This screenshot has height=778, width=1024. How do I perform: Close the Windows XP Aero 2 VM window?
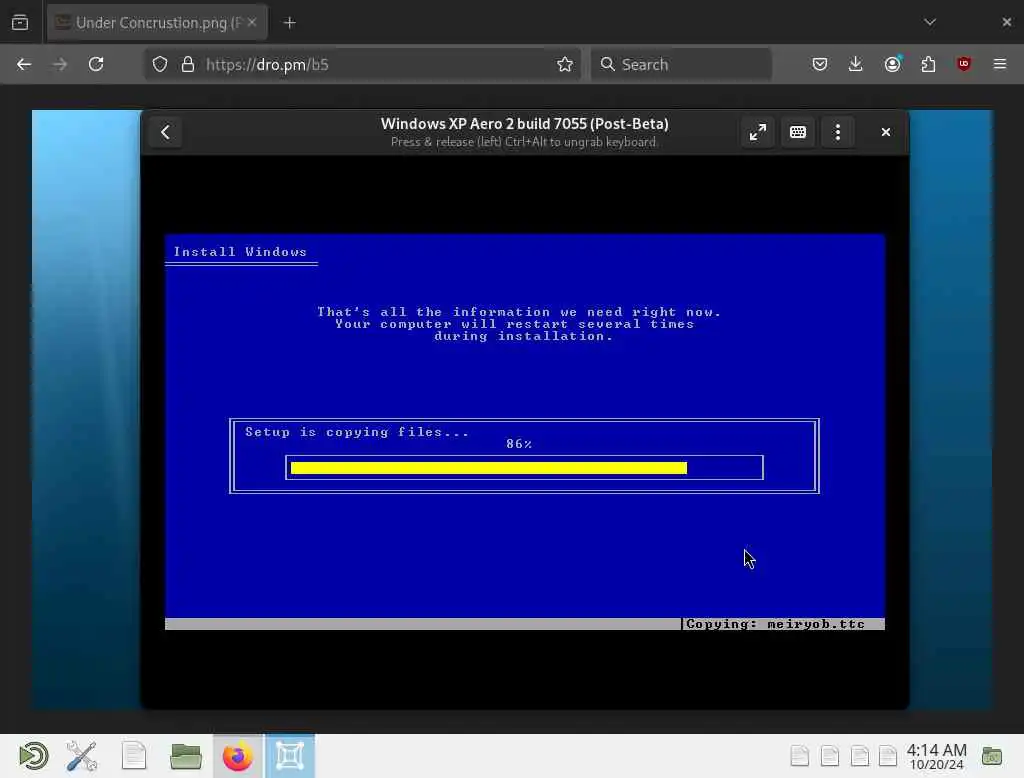[886, 132]
